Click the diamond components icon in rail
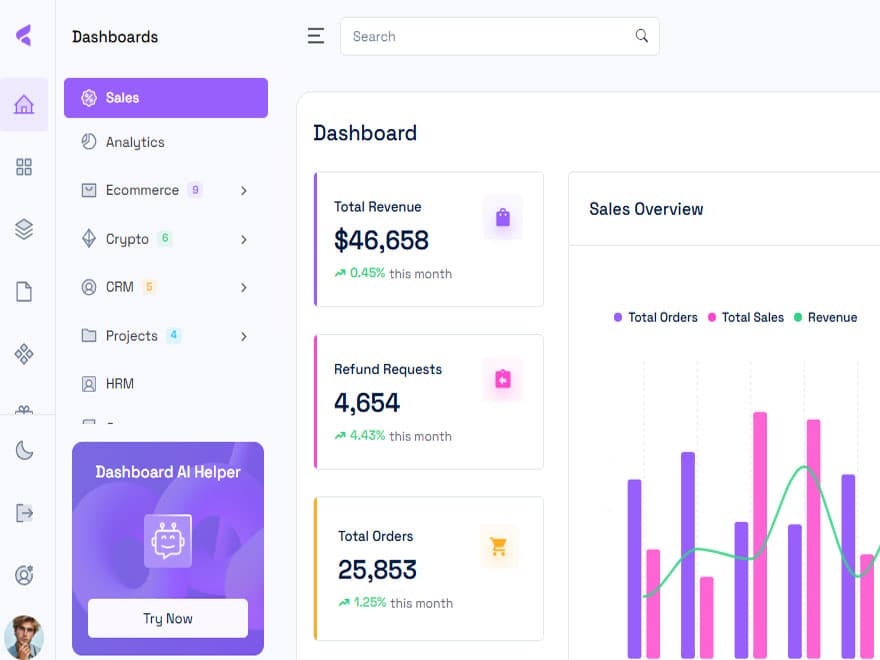This screenshot has height=660, width=880. pos(24,354)
